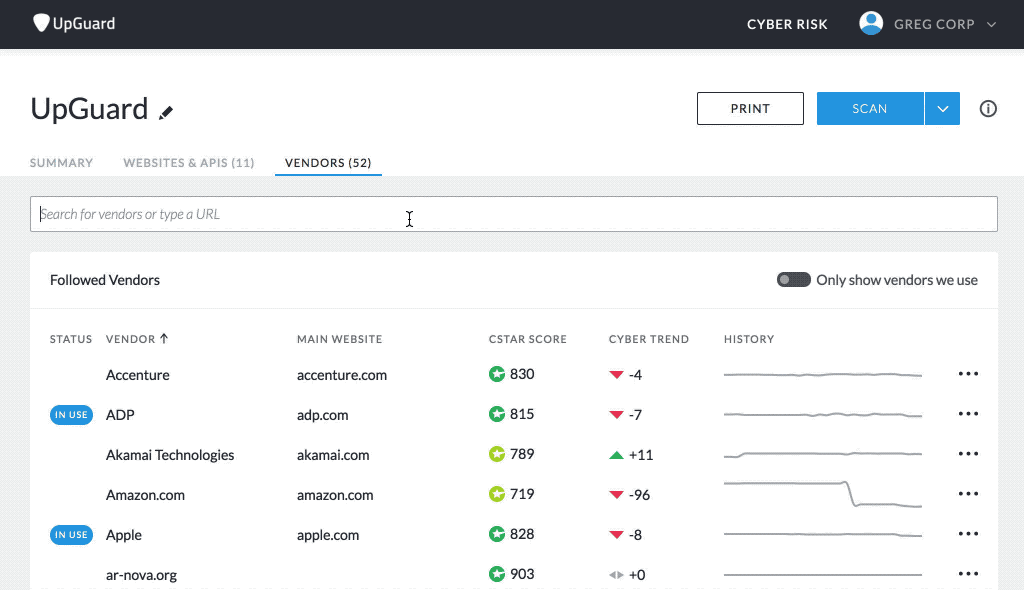This screenshot has height=590, width=1024.
Task: Click the Akamai Technologies history sparkline
Action: tap(823, 454)
